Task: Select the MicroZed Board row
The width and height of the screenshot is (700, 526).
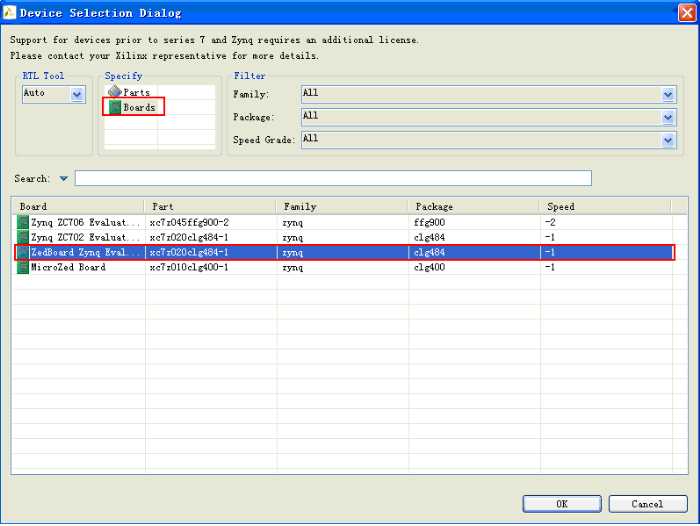Action: [344, 267]
